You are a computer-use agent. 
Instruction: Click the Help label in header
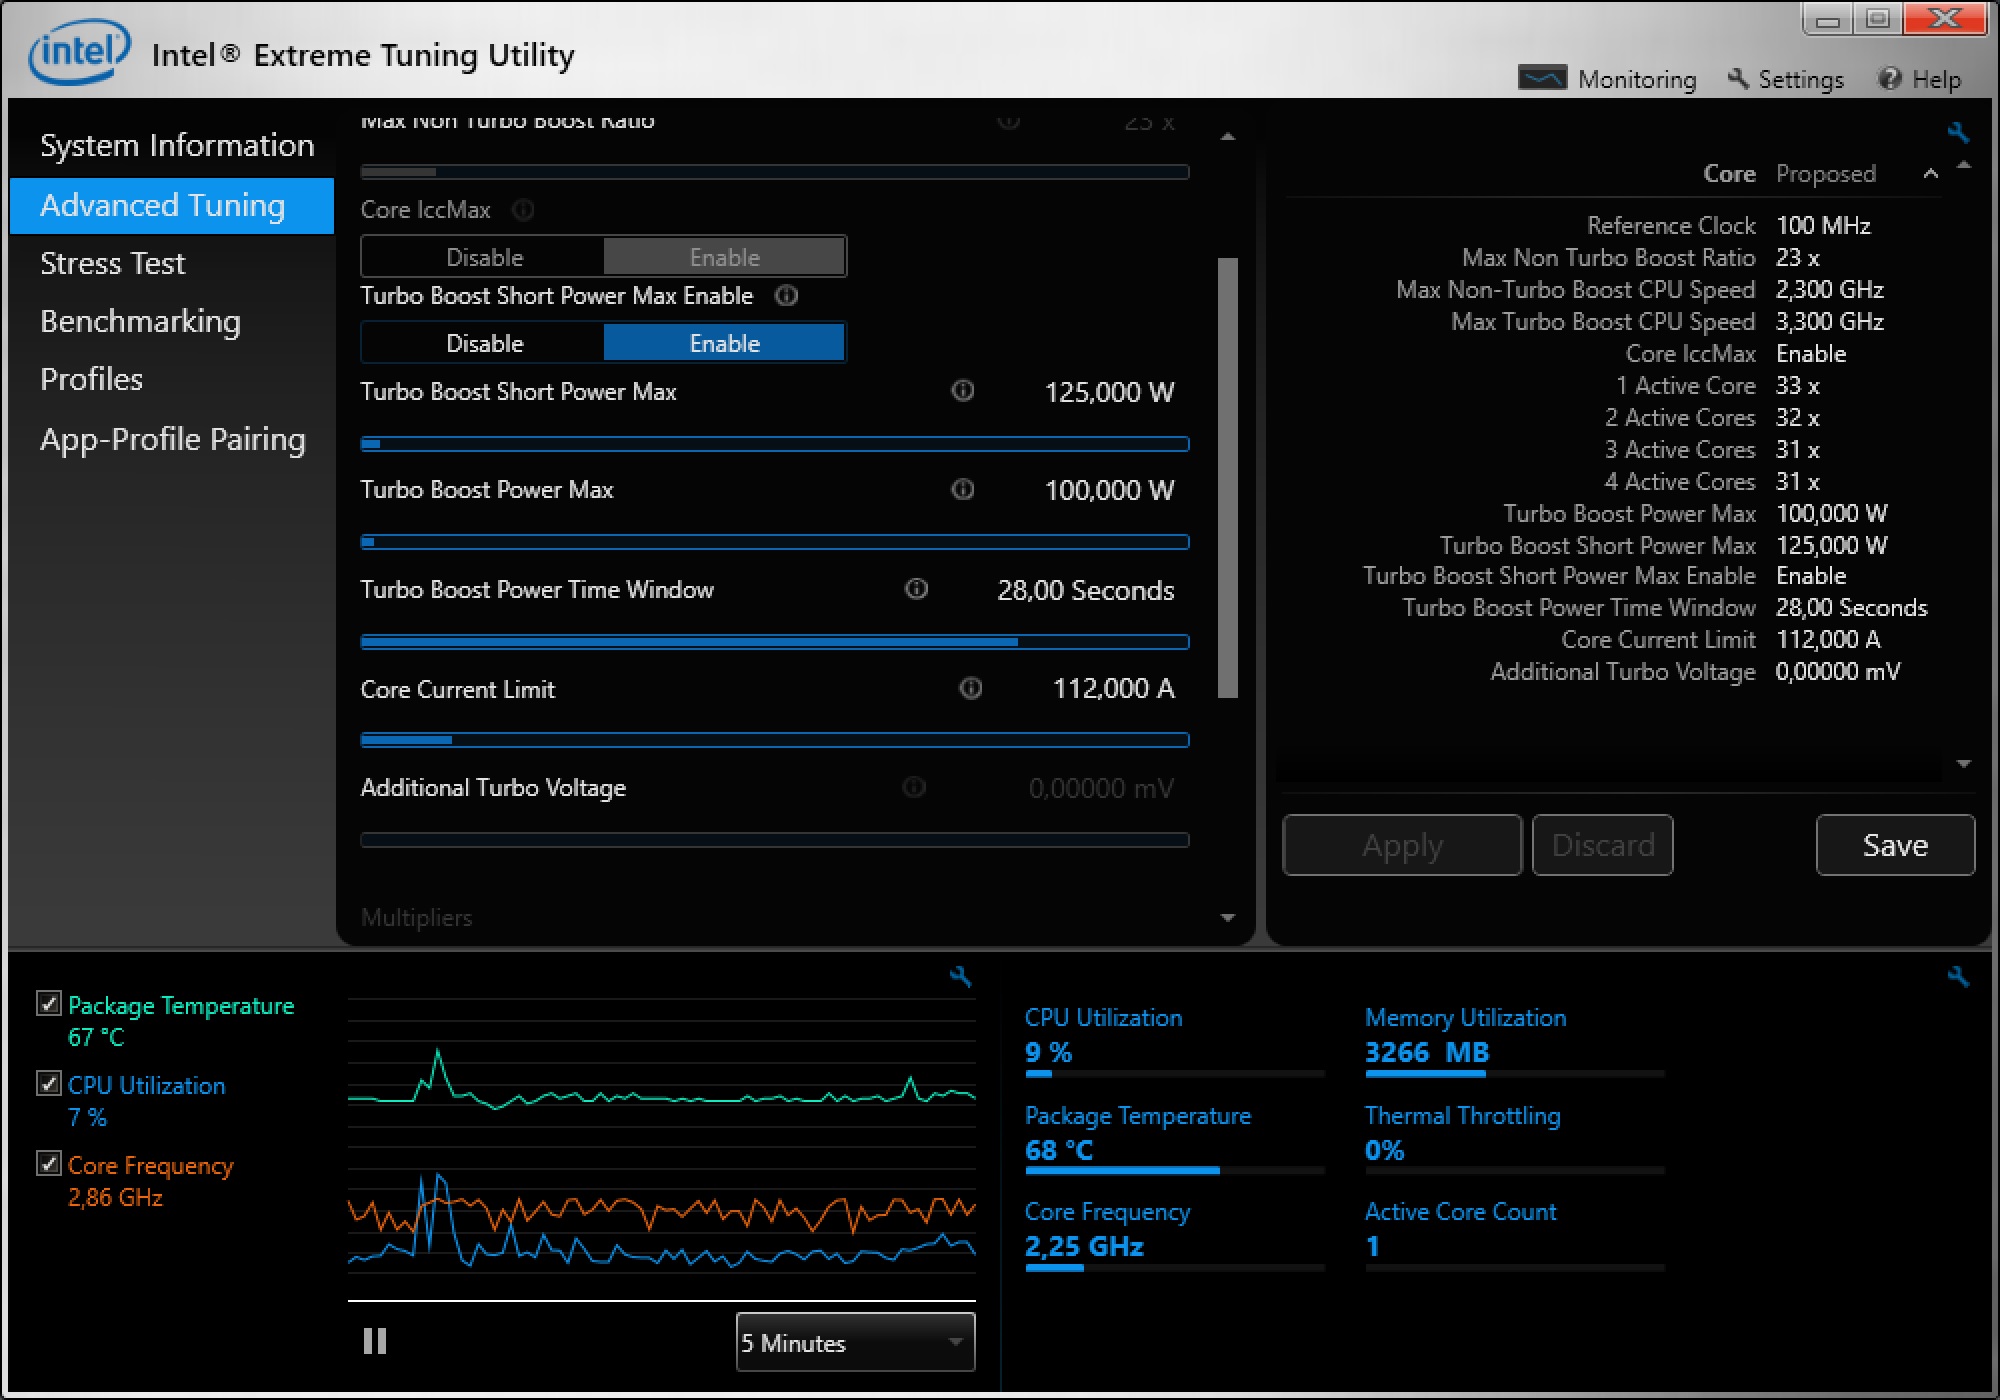1936,79
